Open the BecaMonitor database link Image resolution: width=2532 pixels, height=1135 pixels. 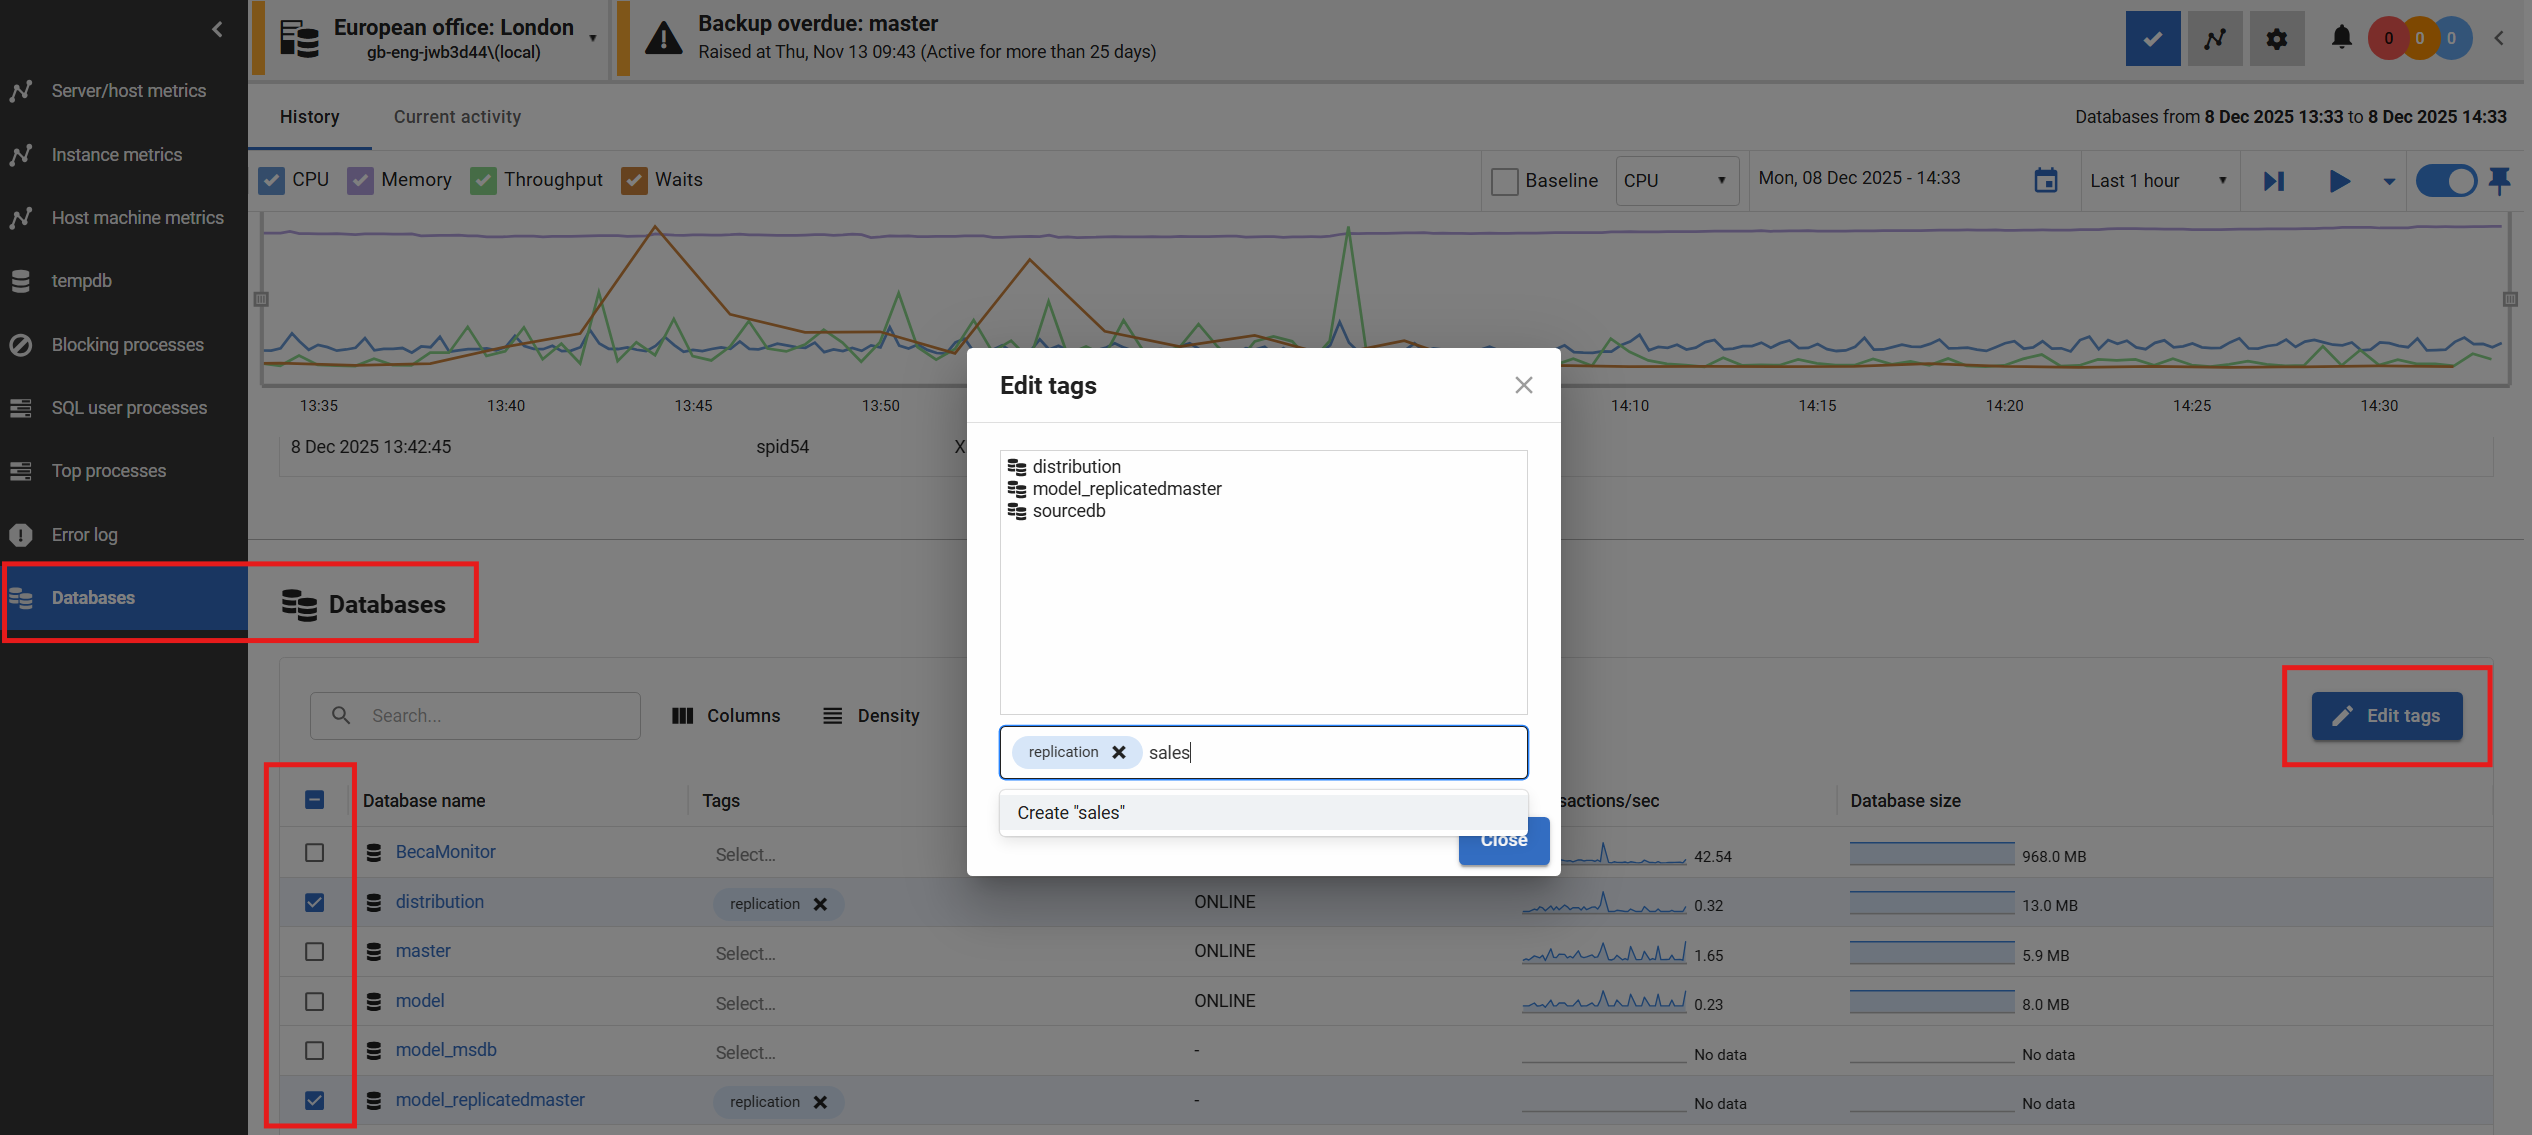[445, 851]
